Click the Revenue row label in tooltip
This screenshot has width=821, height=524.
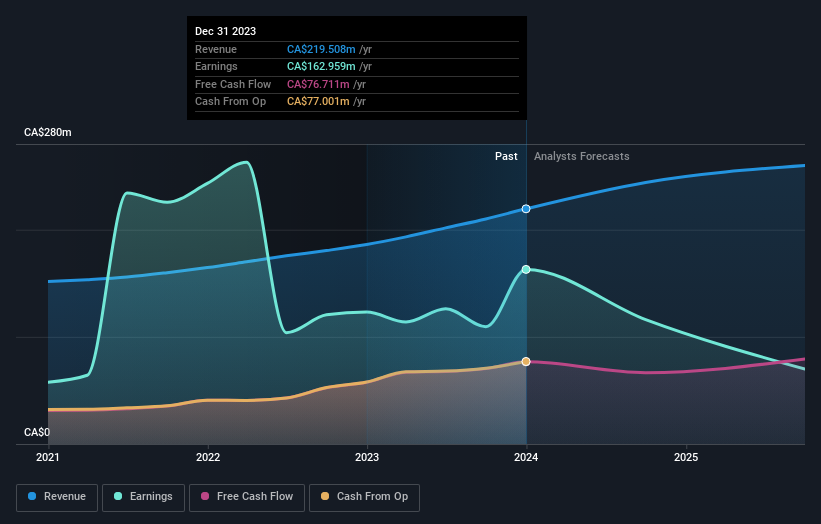point(216,49)
